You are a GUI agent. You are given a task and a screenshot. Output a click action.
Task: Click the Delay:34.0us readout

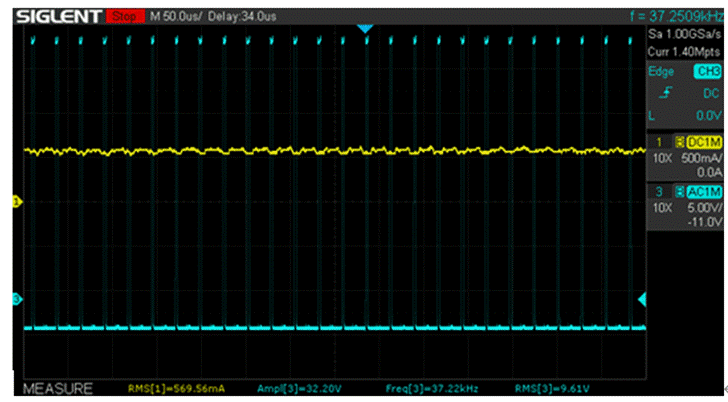click(x=240, y=17)
